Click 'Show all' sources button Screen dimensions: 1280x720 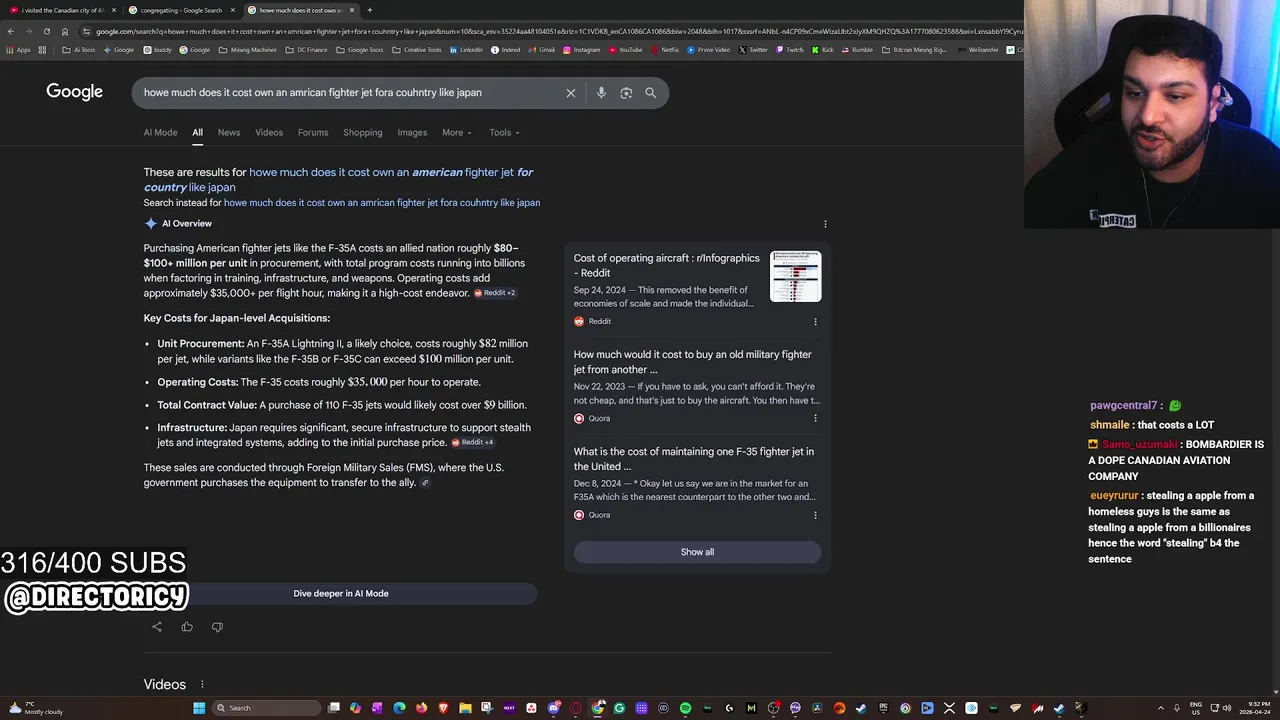(x=697, y=552)
